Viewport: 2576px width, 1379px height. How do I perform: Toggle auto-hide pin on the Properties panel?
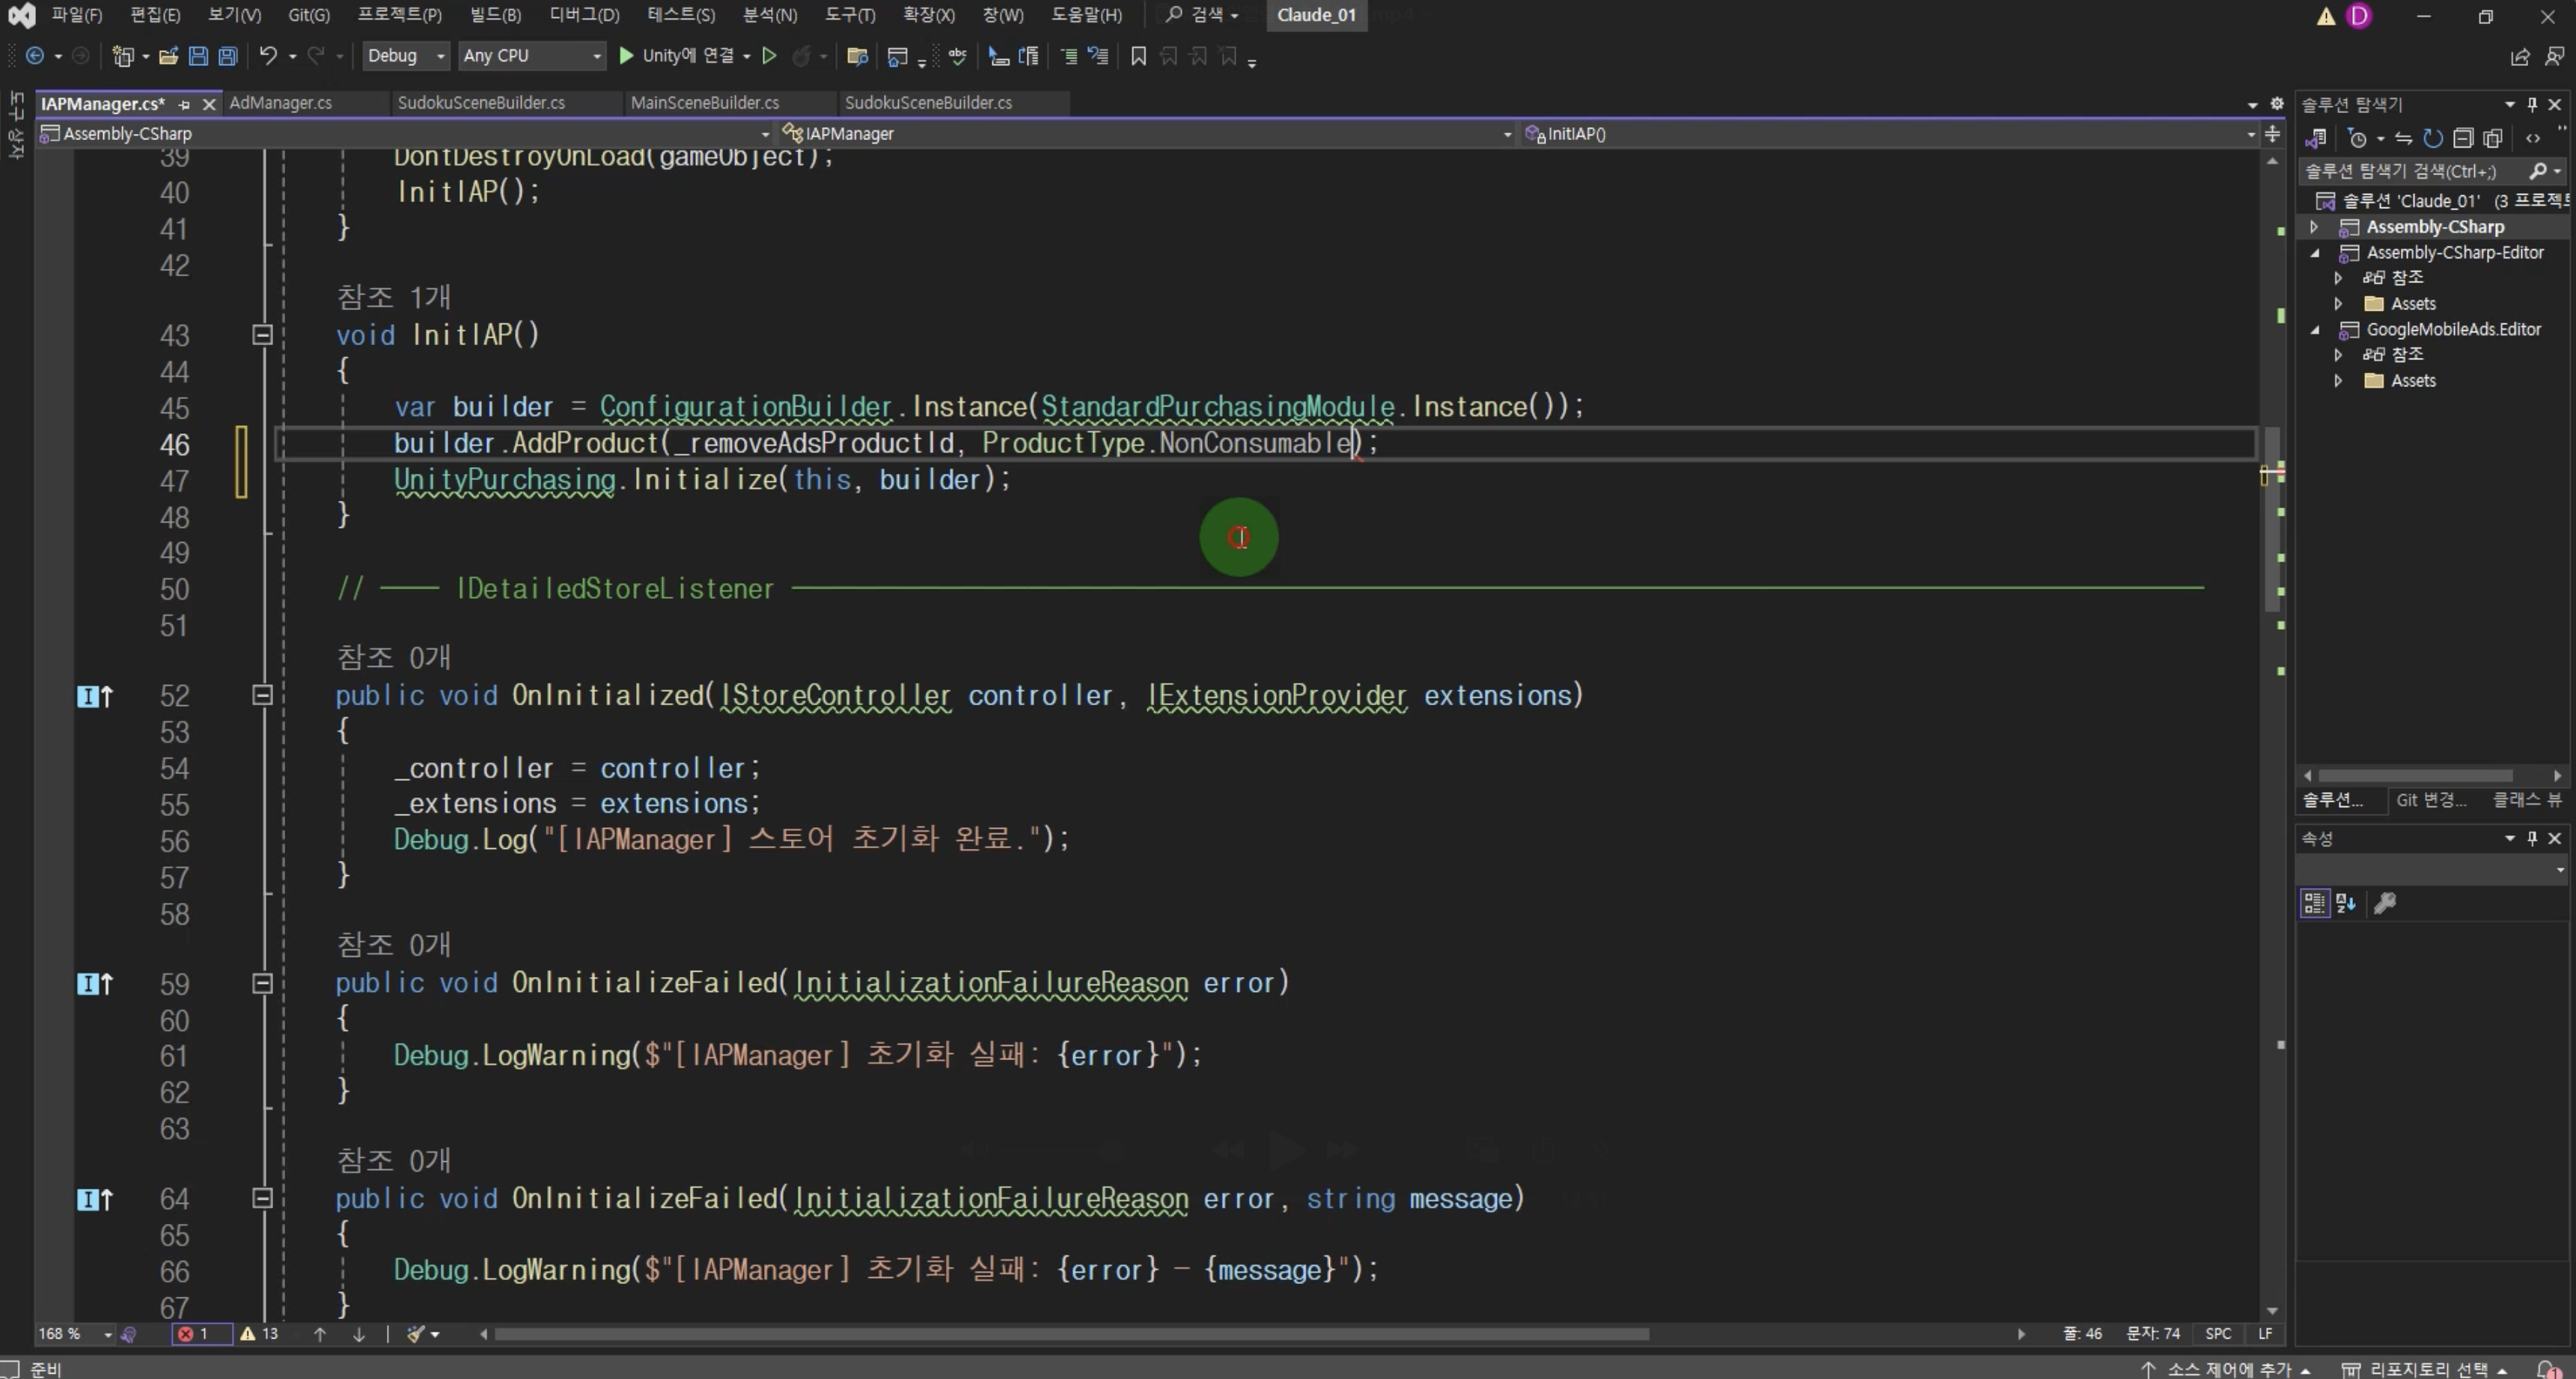2532,838
